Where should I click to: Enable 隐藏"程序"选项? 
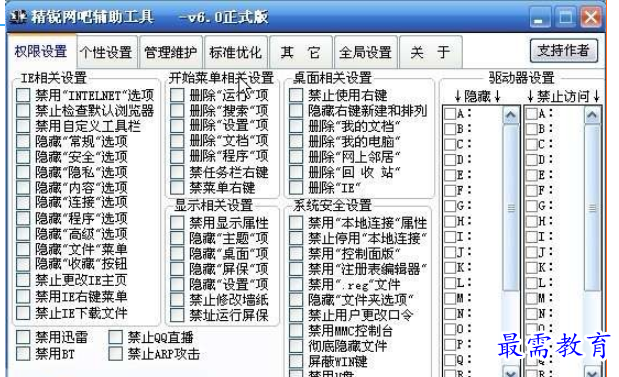[x=23, y=218]
